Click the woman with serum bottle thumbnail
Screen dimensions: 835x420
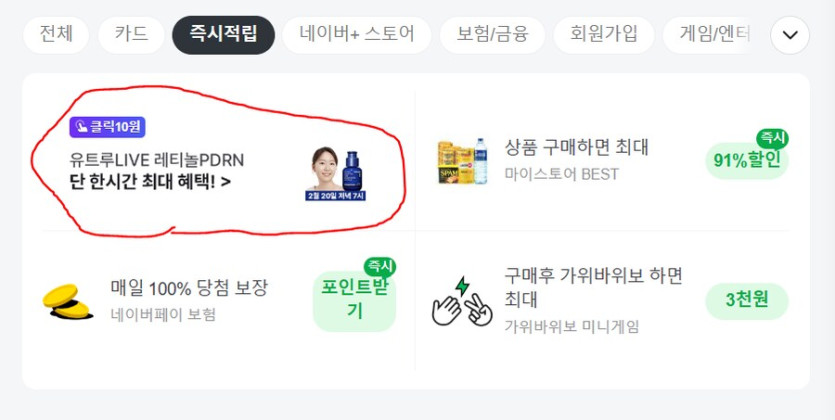[335, 175]
